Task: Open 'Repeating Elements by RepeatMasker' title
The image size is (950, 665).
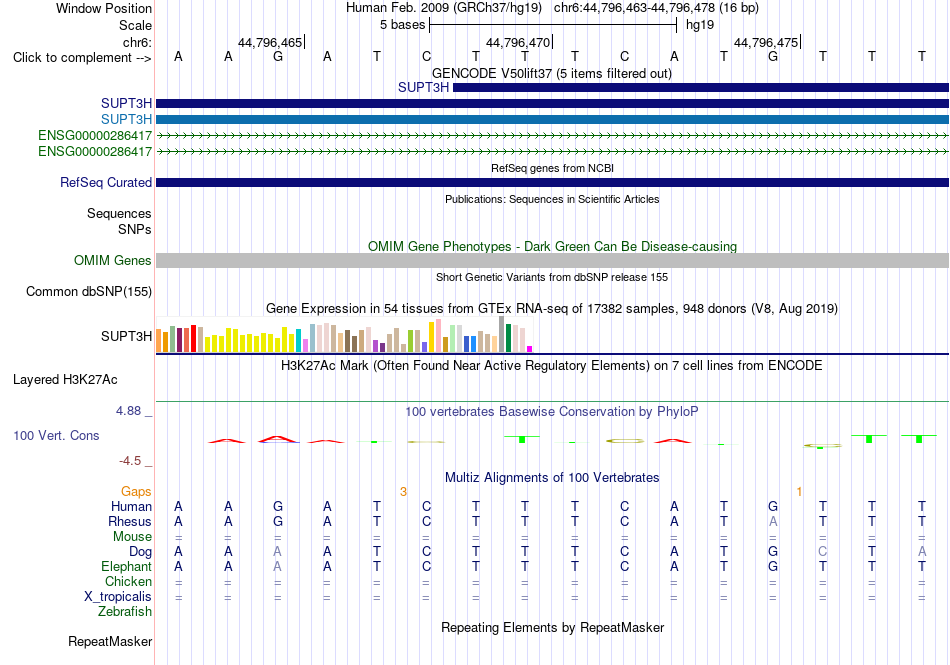Action: click(552, 627)
